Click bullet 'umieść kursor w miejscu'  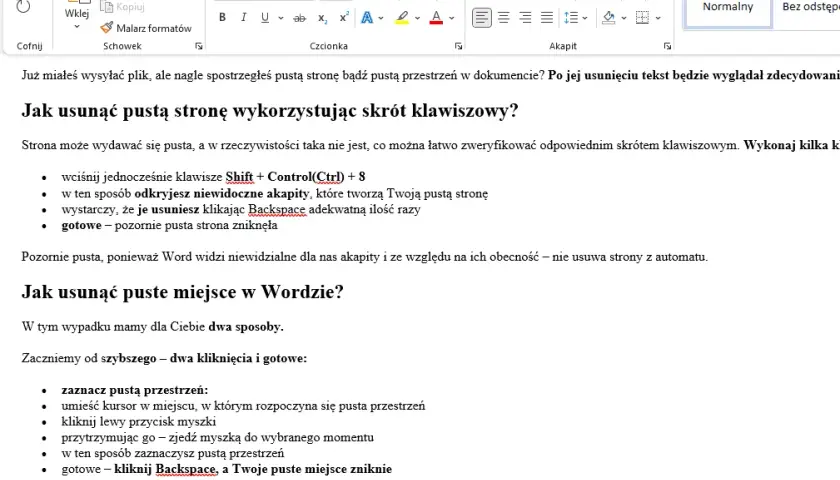(243, 406)
